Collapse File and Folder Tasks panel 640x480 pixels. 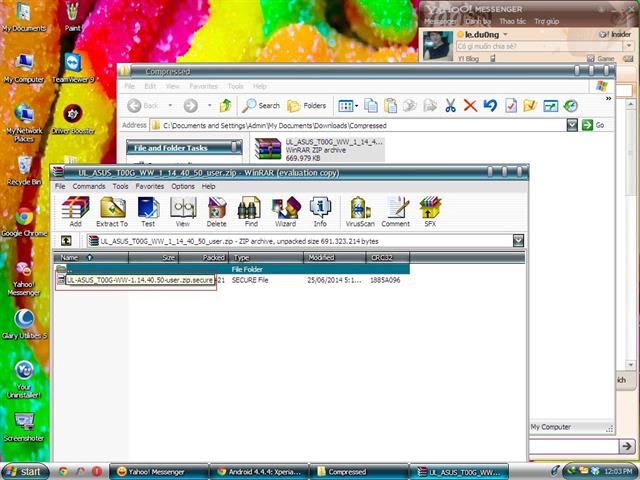234,147
